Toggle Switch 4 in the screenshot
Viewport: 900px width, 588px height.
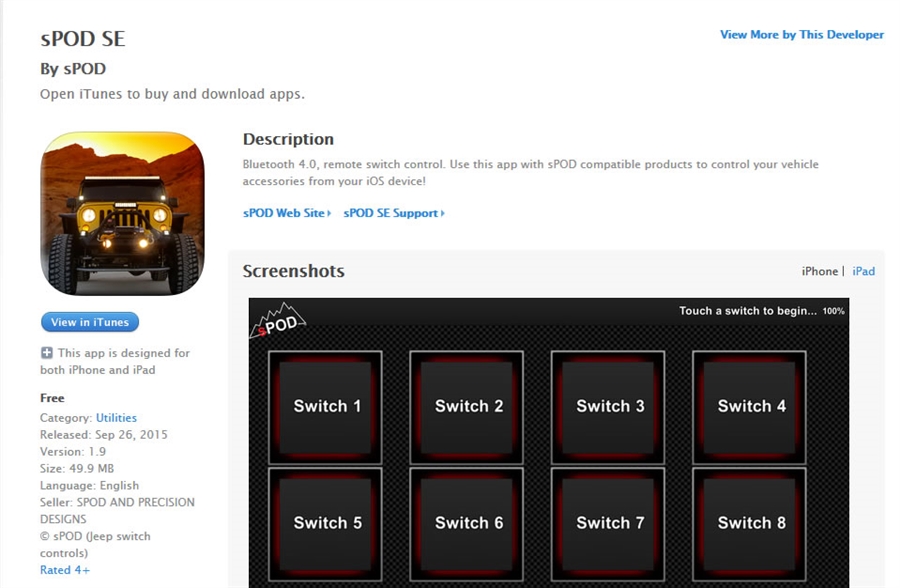pos(749,407)
